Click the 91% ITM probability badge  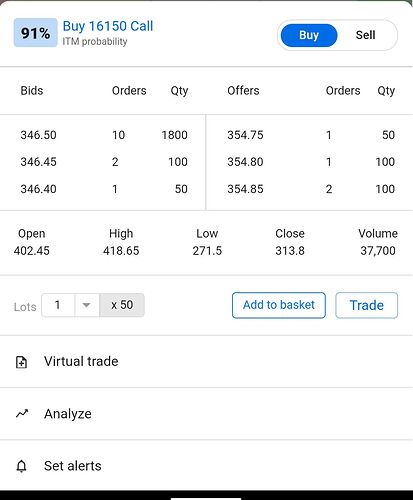pos(35,33)
